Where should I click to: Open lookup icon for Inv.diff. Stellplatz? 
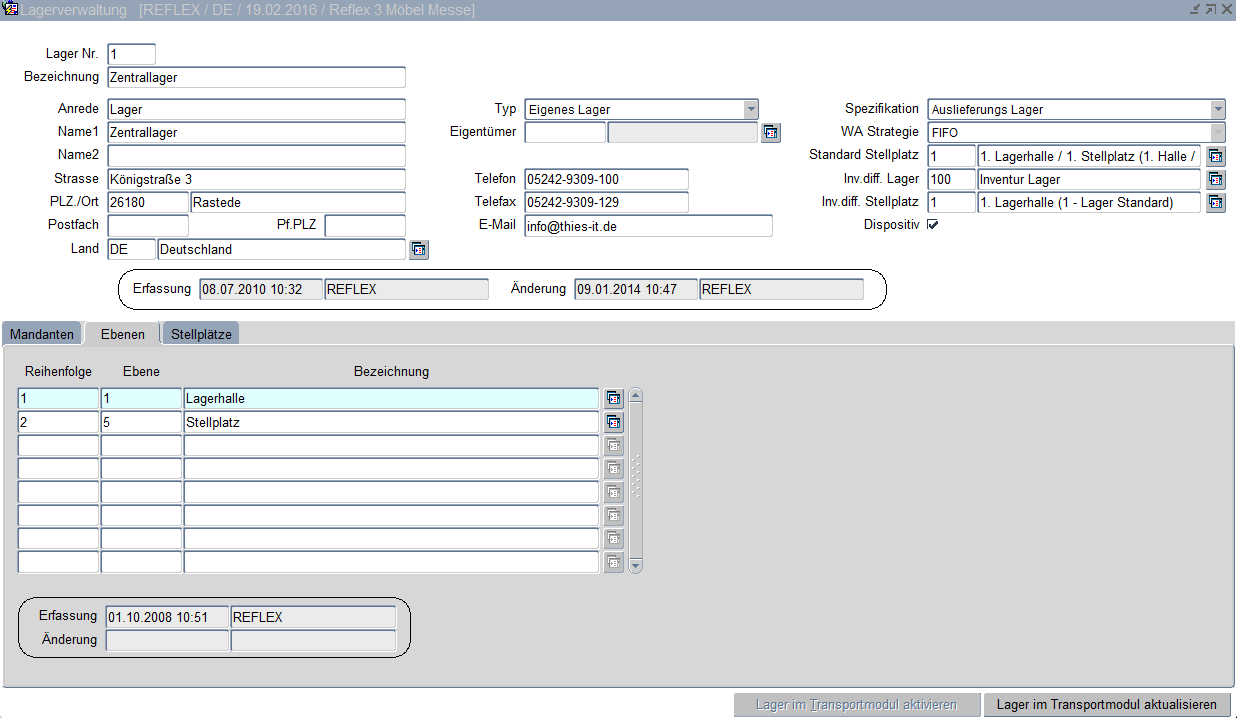pos(1215,203)
